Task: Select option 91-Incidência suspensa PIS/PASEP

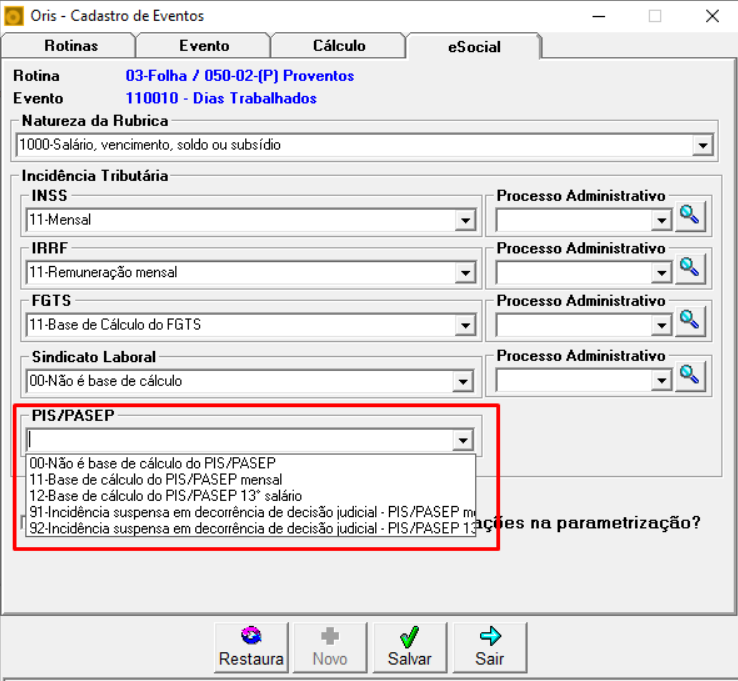Action: (x=251, y=512)
